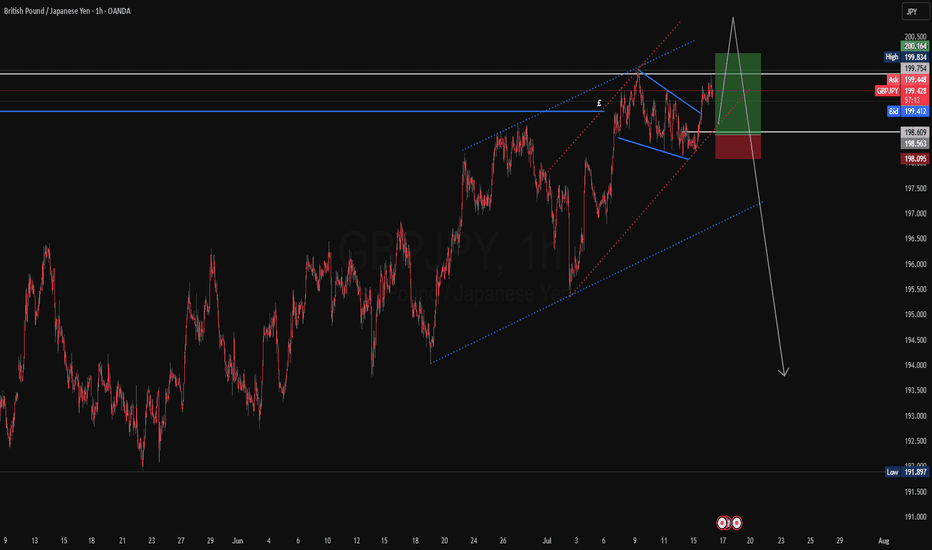Click date 25 on the time axis
The height and width of the screenshot is (550, 932).
(811, 540)
